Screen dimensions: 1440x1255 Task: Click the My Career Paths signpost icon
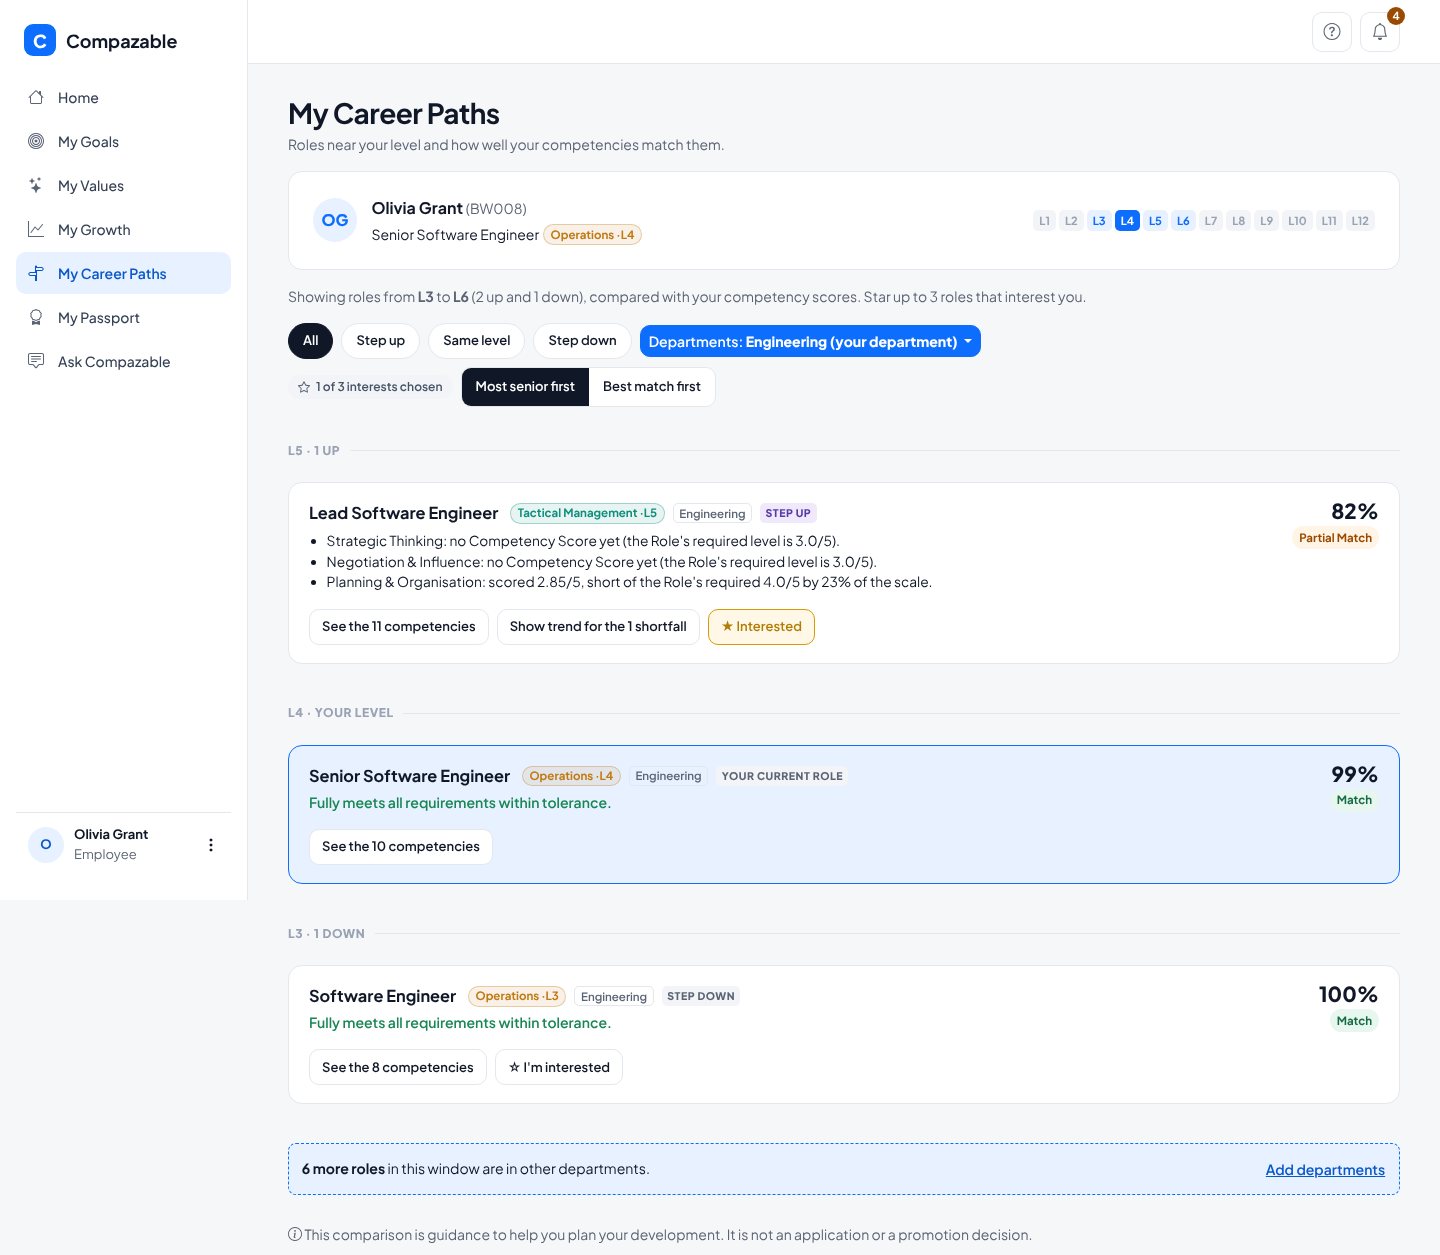point(36,273)
